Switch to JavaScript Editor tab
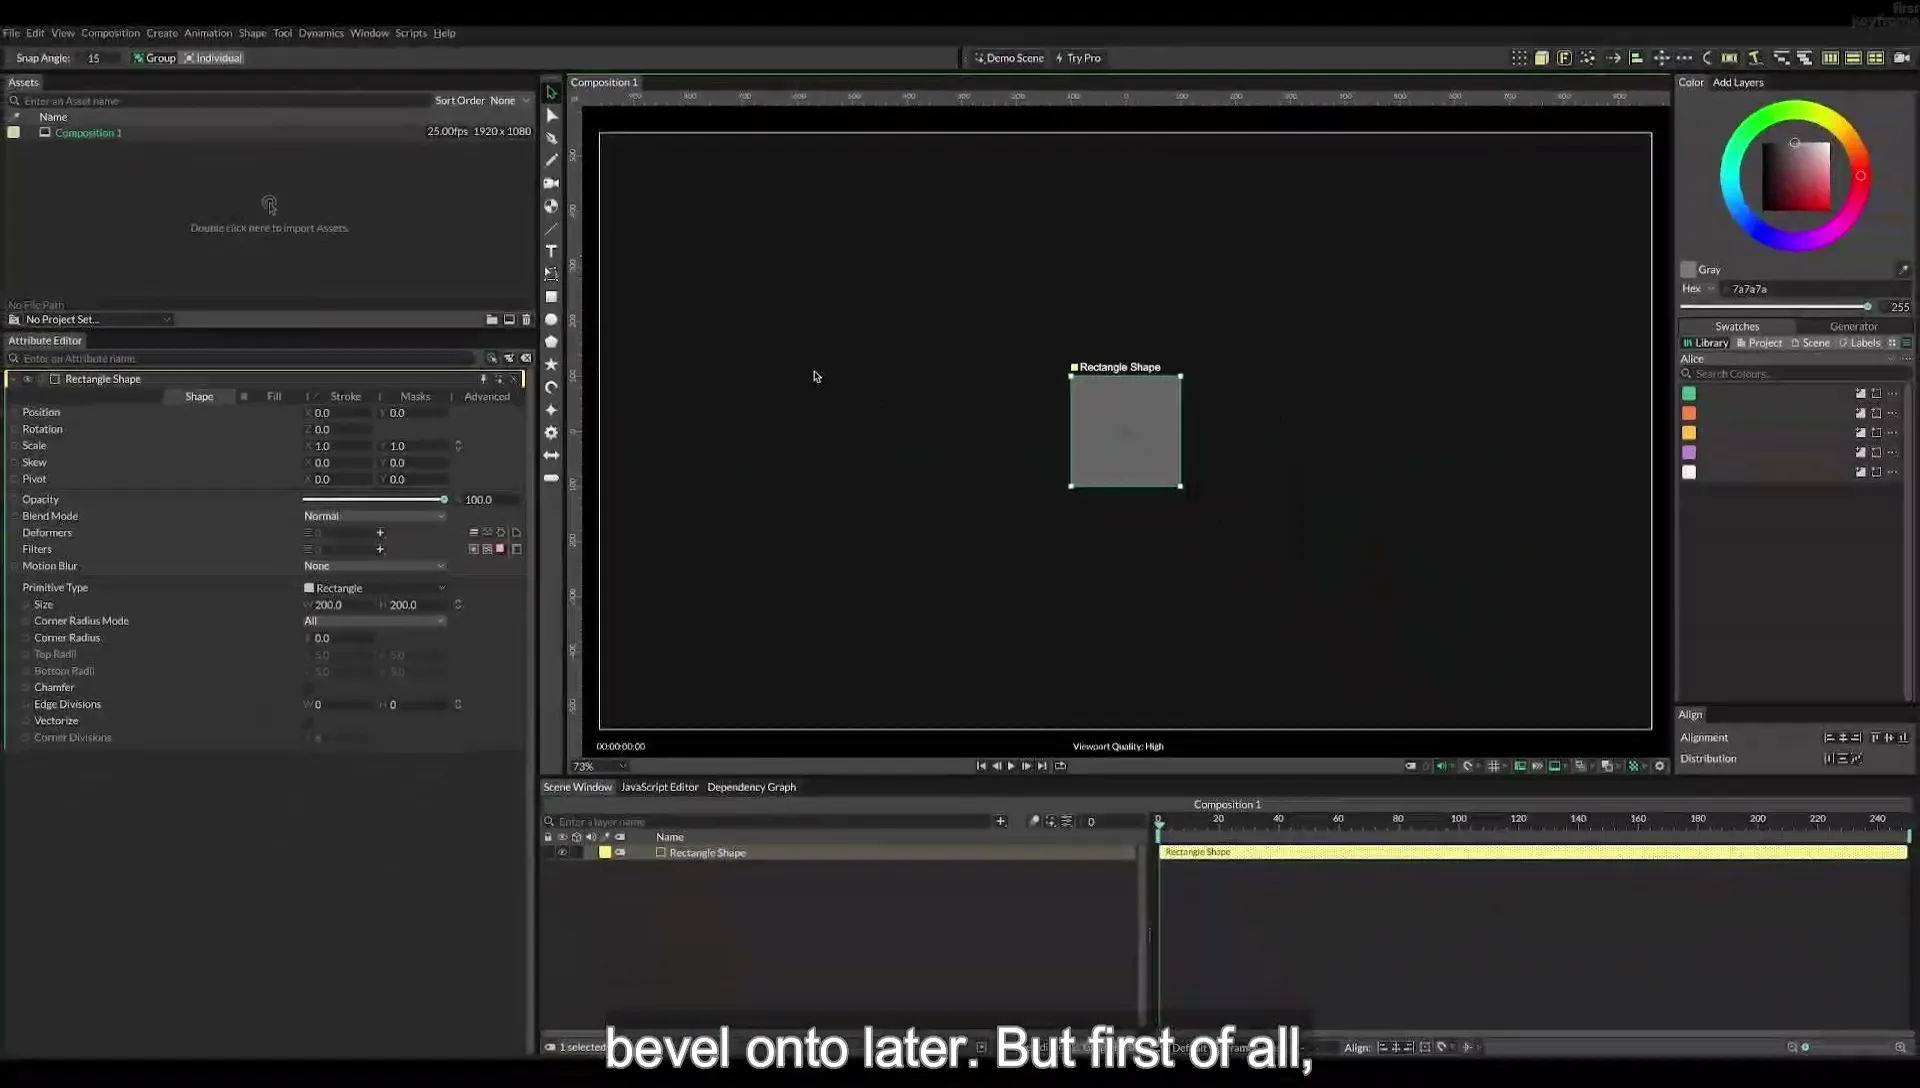 click(x=659, y=787)
